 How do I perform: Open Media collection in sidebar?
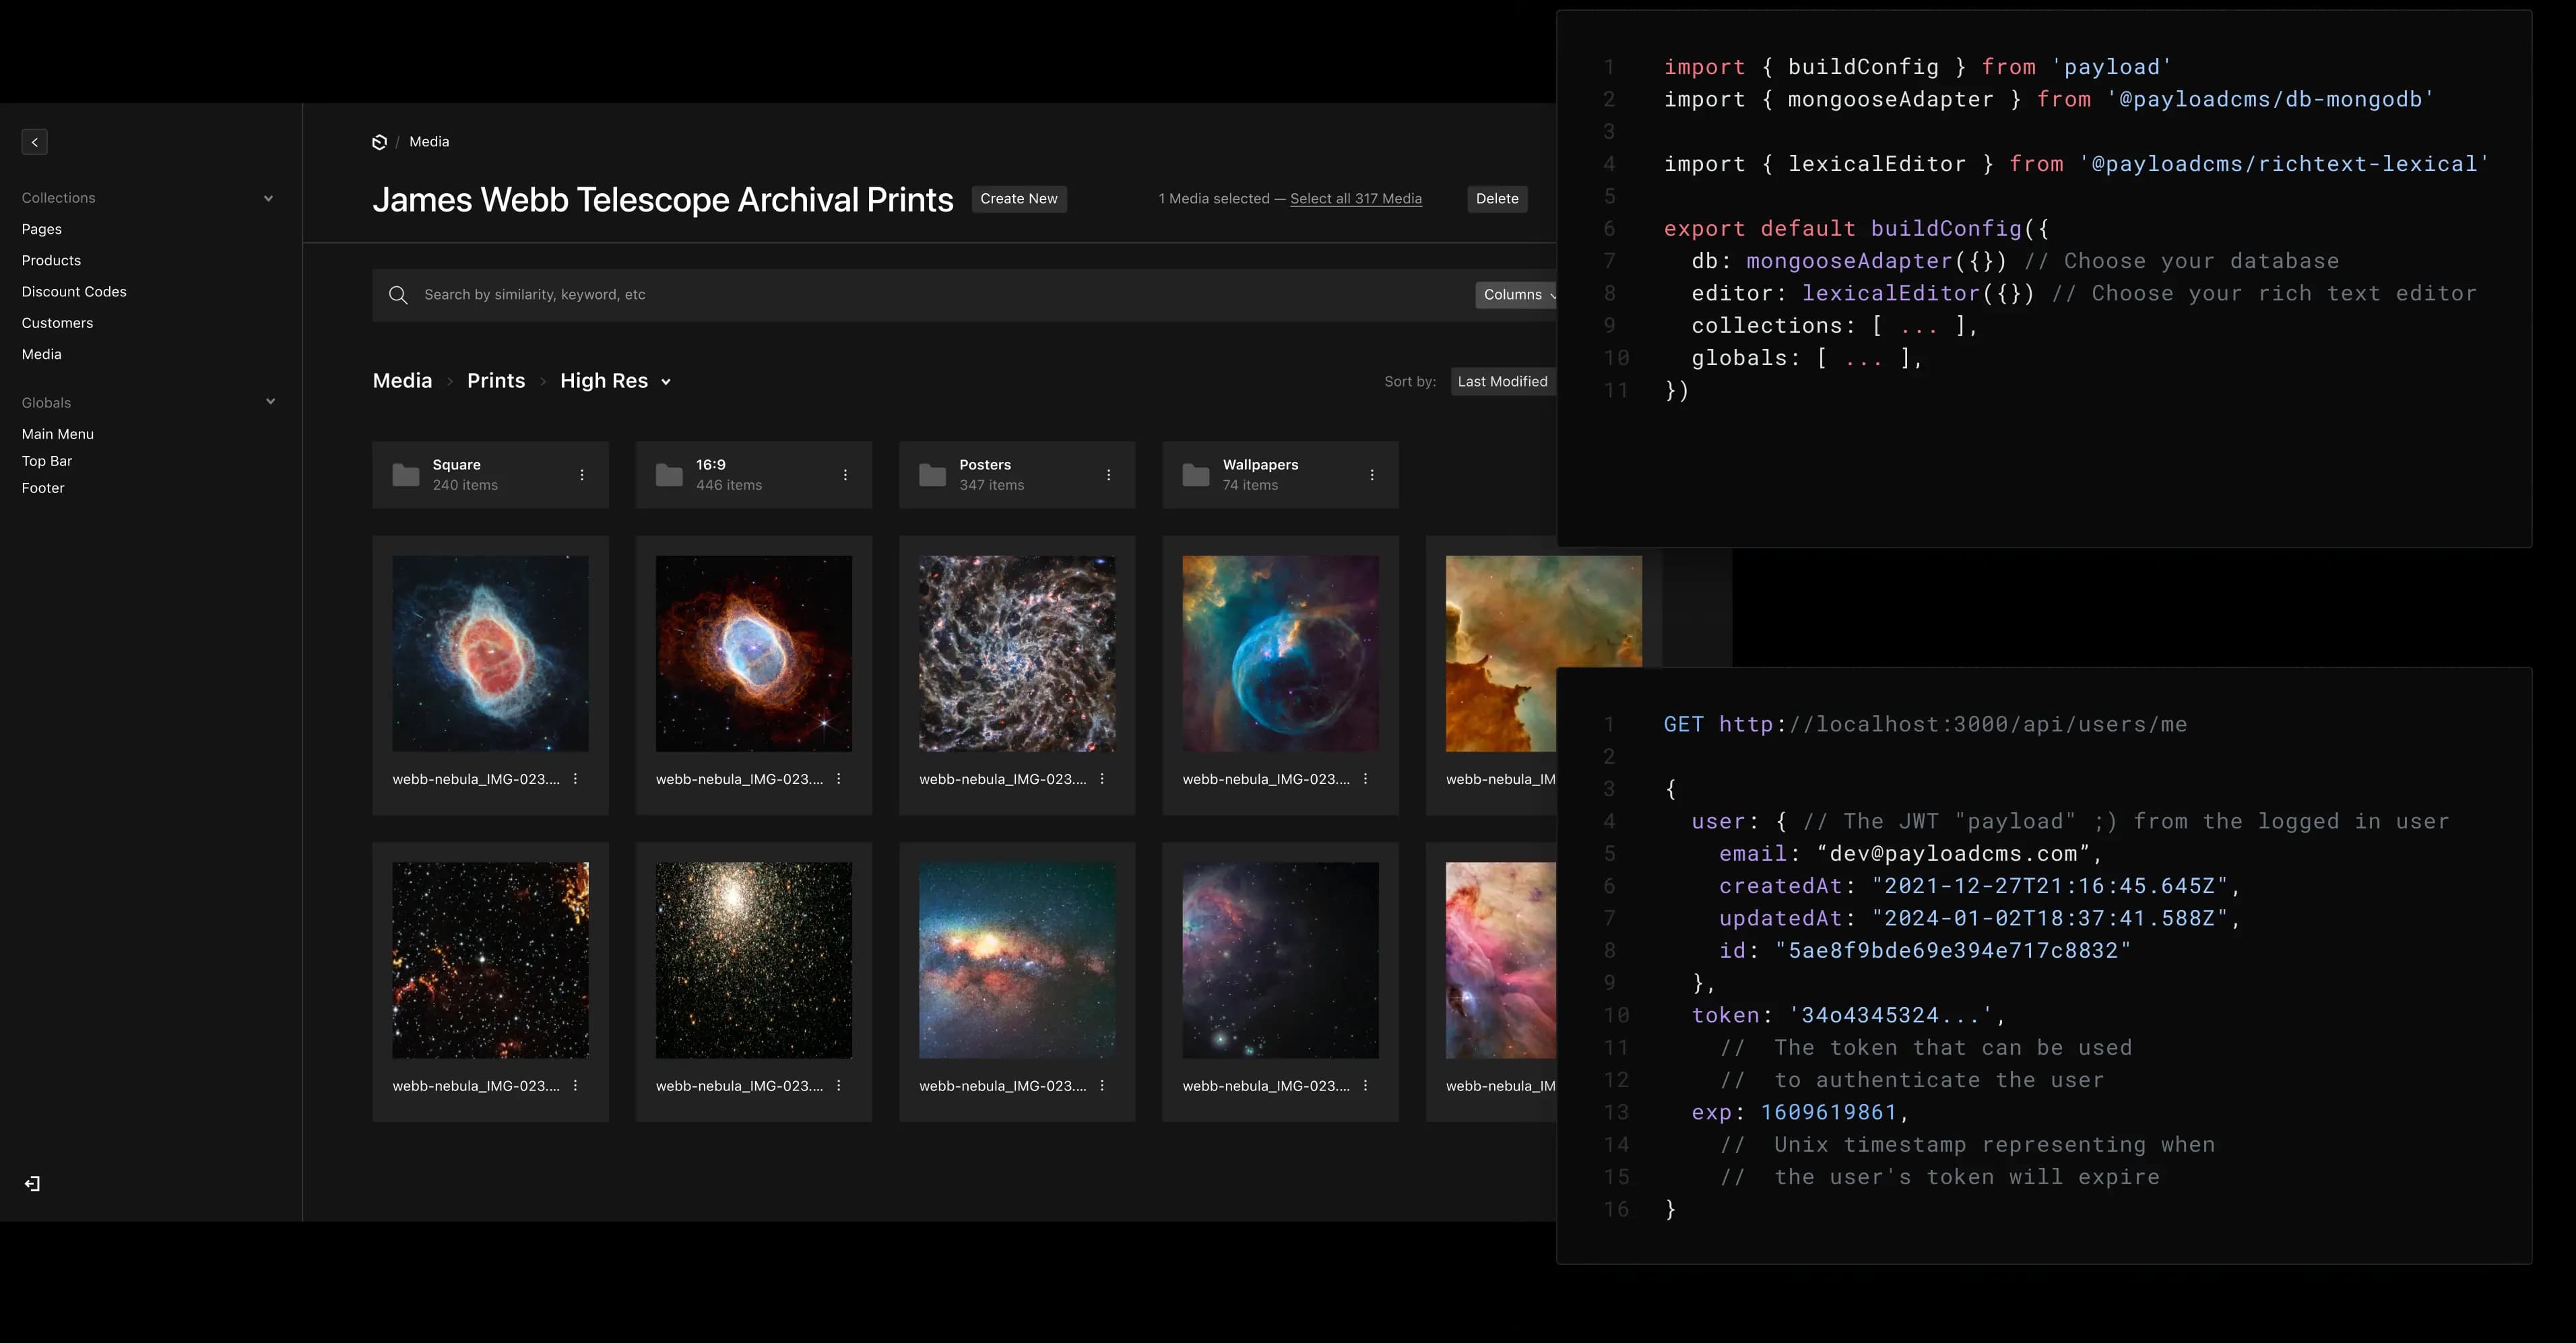(x=42, y=354)
